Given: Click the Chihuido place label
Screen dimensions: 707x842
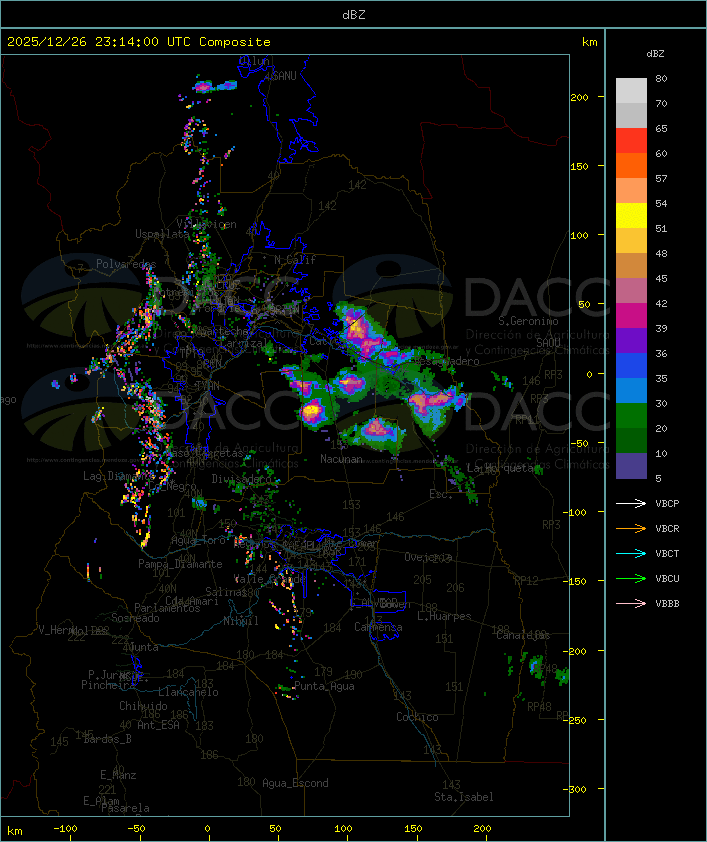Looking at the screenshot, I should pyautogui.click(x=143, y=706).
